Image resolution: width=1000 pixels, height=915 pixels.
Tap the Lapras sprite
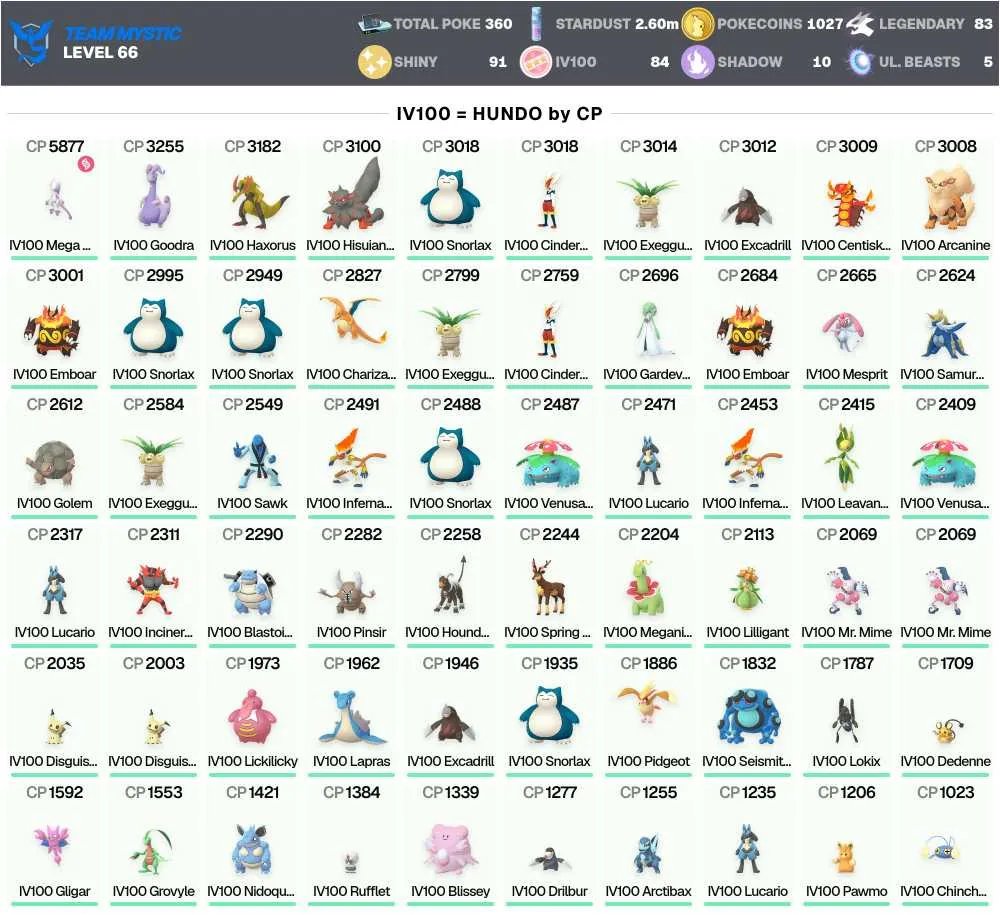tap(352, 717)
